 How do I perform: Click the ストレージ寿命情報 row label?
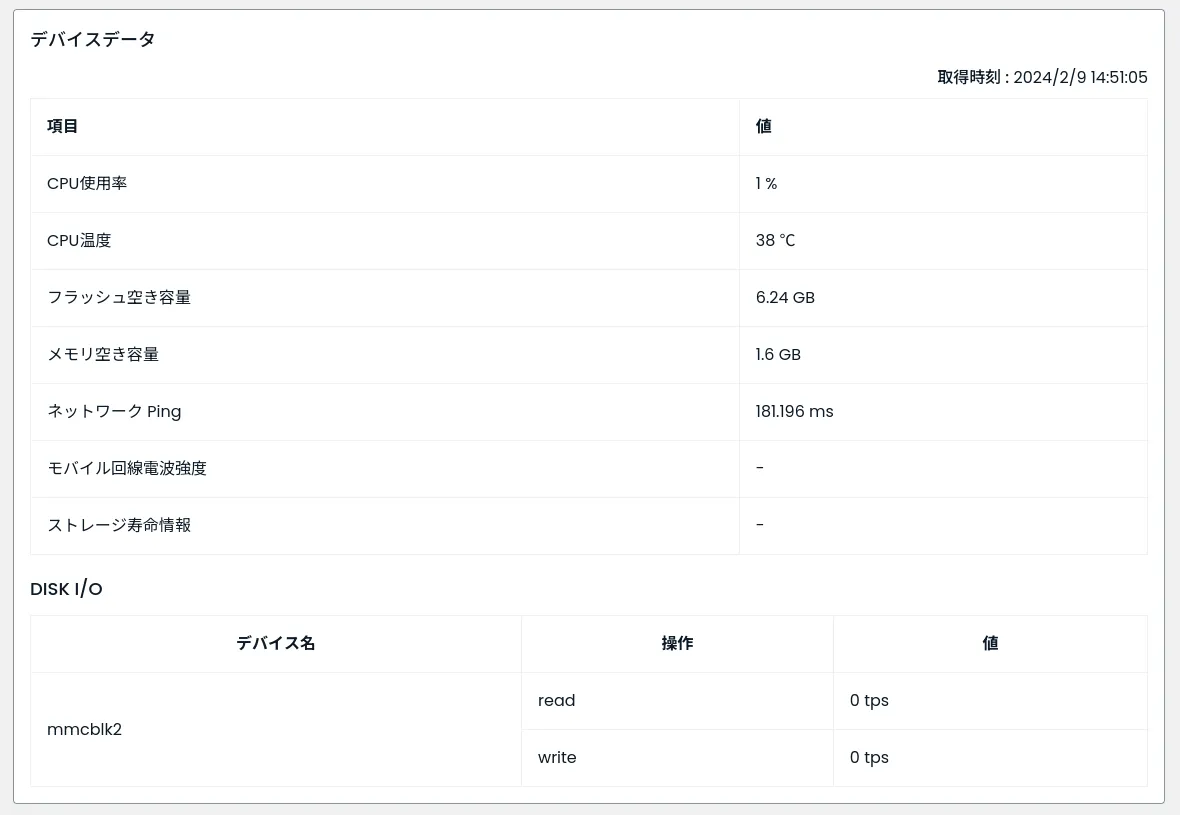coord(119,525)
